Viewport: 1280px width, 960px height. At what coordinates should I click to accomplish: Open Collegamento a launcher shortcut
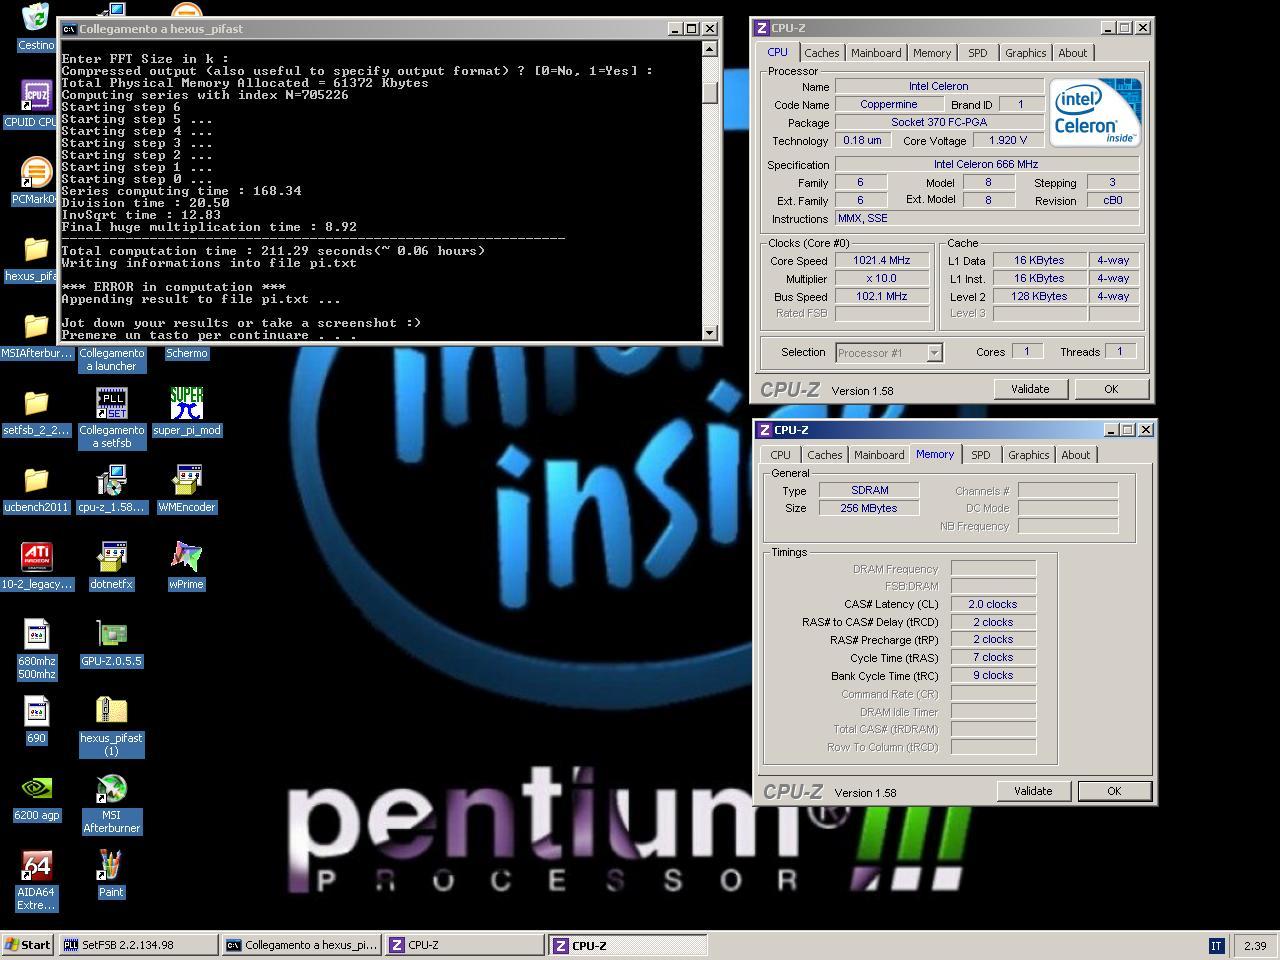tap(112, 359)
